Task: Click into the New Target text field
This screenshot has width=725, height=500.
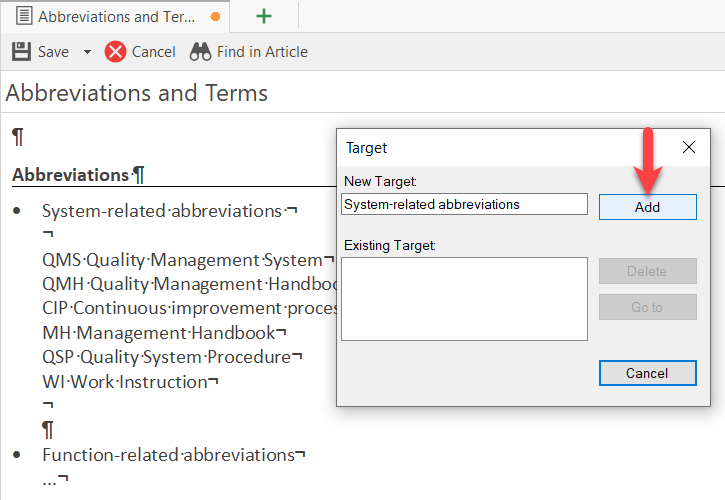Action: (464, 204)
